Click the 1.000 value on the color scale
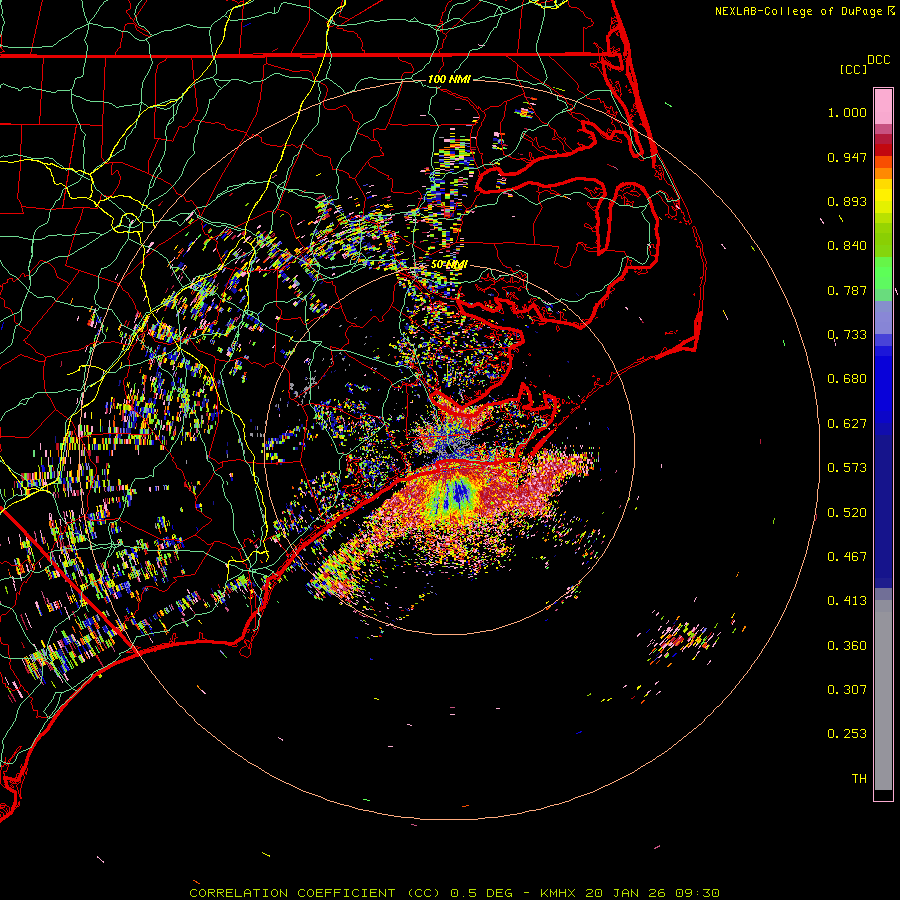 point(847,112)
